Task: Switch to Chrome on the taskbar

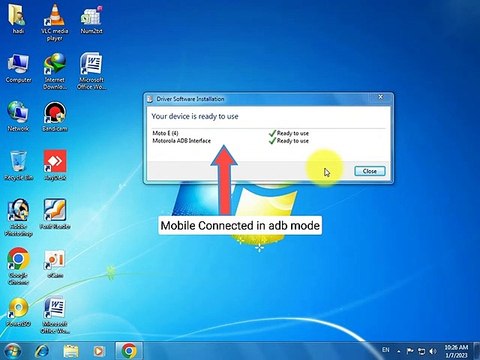Action: 129,351
